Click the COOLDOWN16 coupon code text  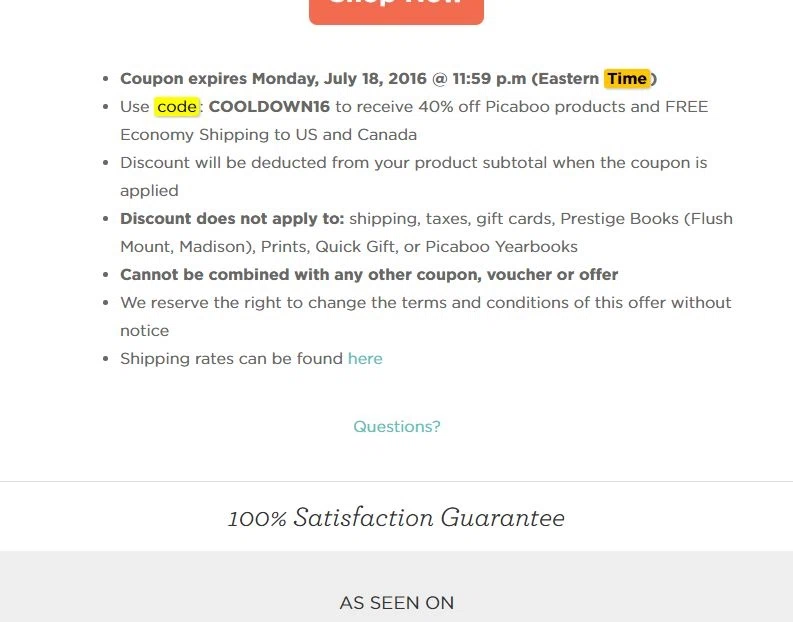click(x=269, y=107)
